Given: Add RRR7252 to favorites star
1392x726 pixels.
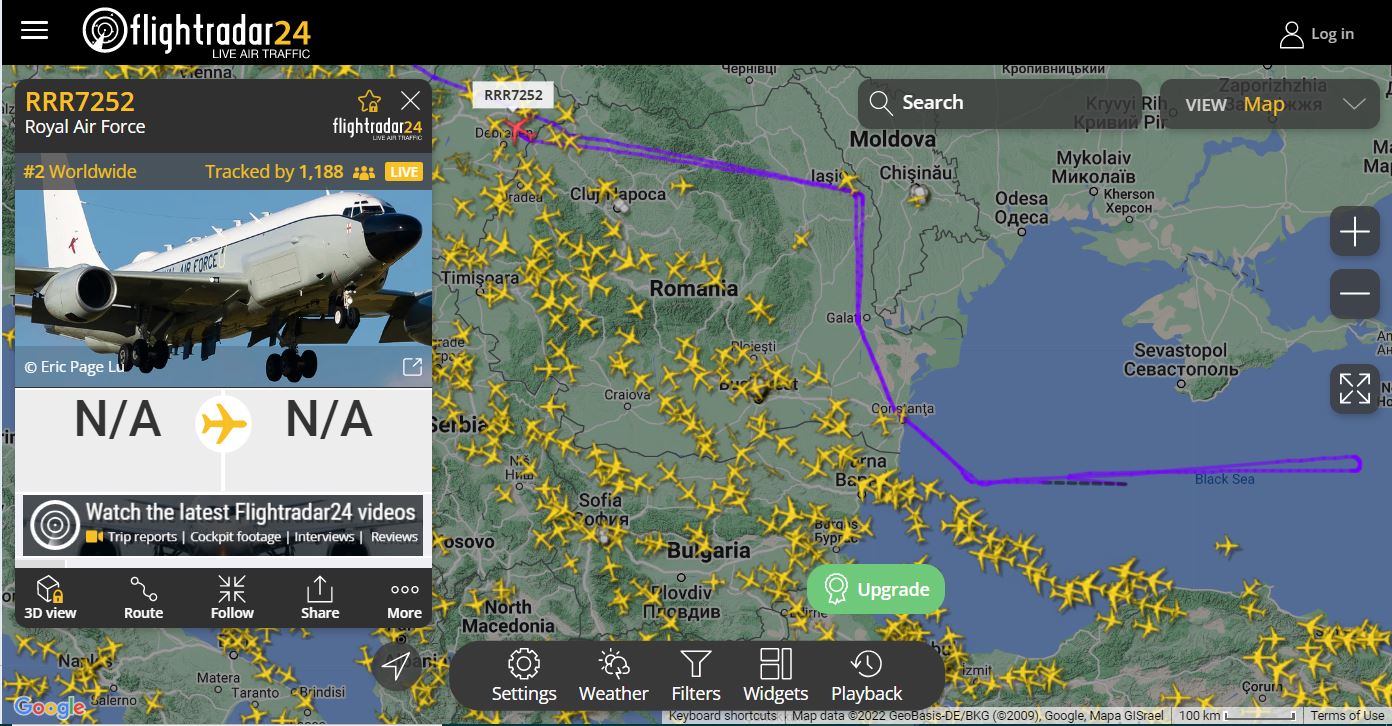Looking at the screenshot, I should click(370, 101).
